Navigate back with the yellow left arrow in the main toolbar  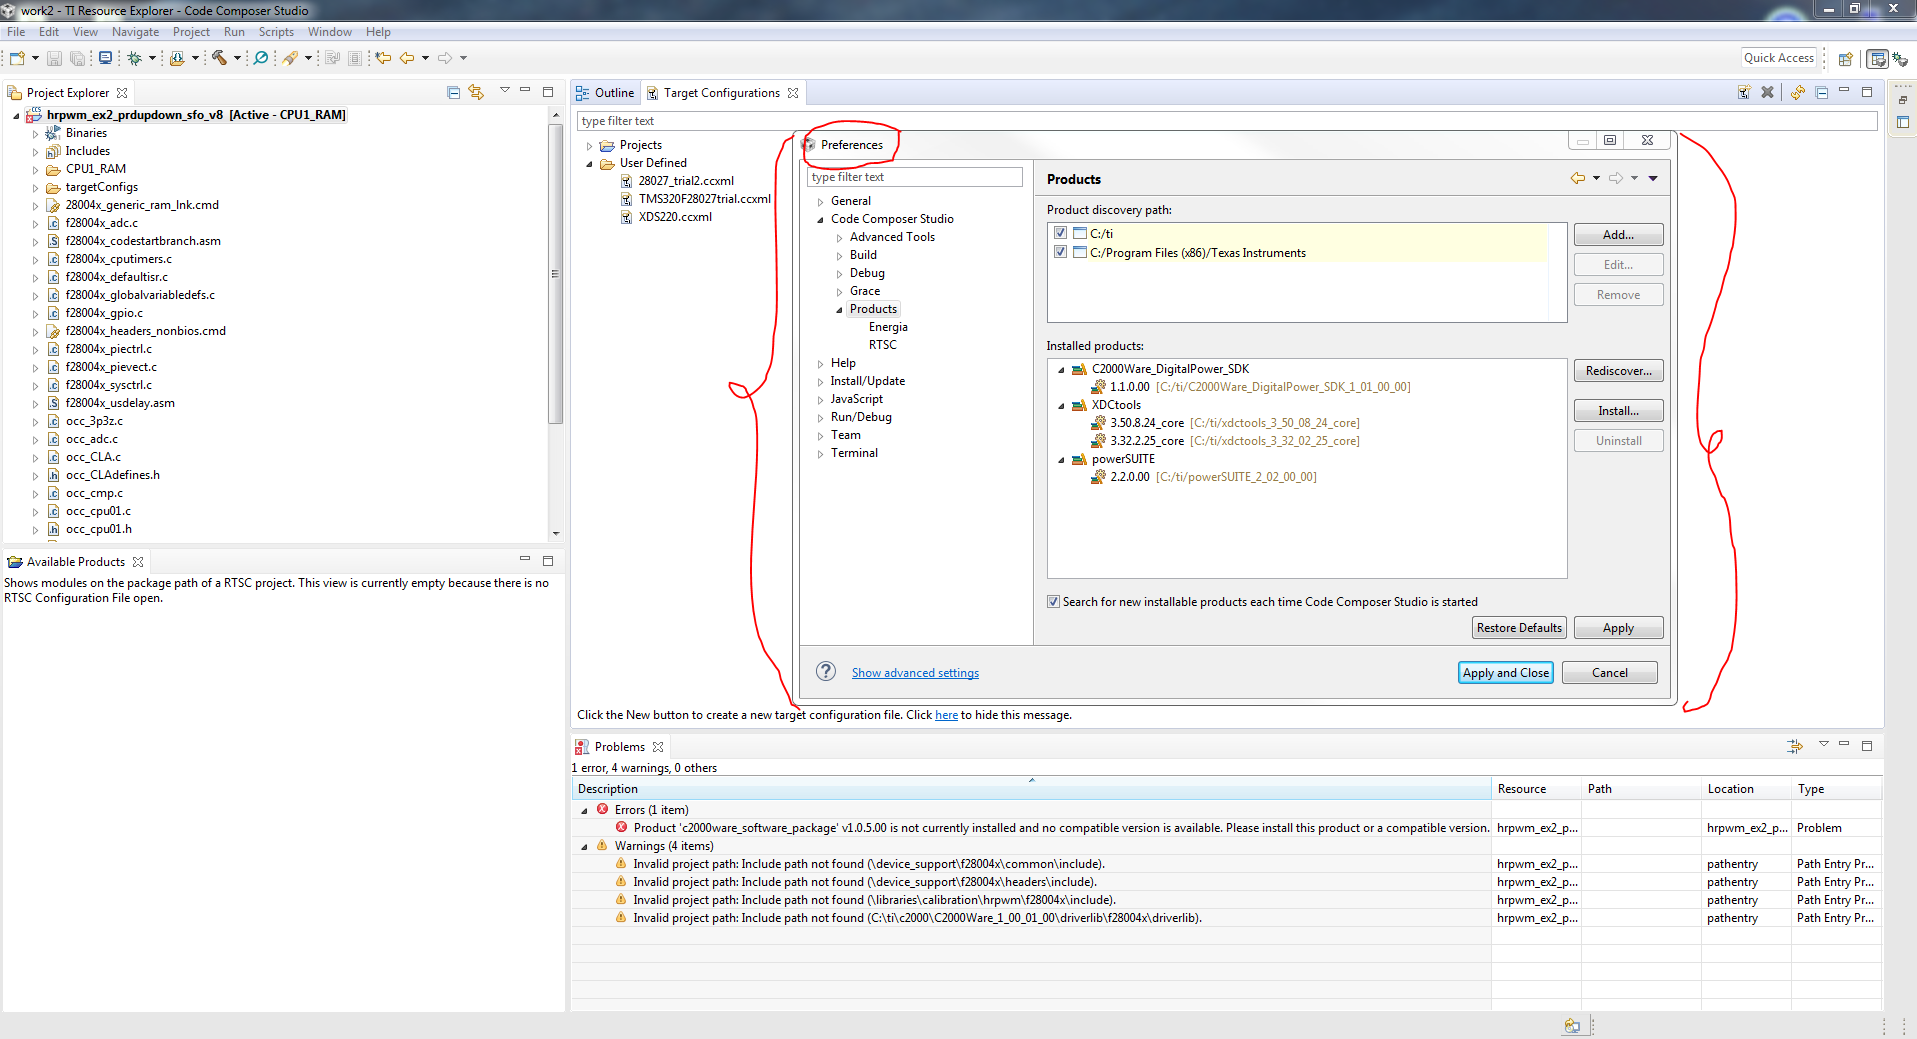(x=407, y=58)
